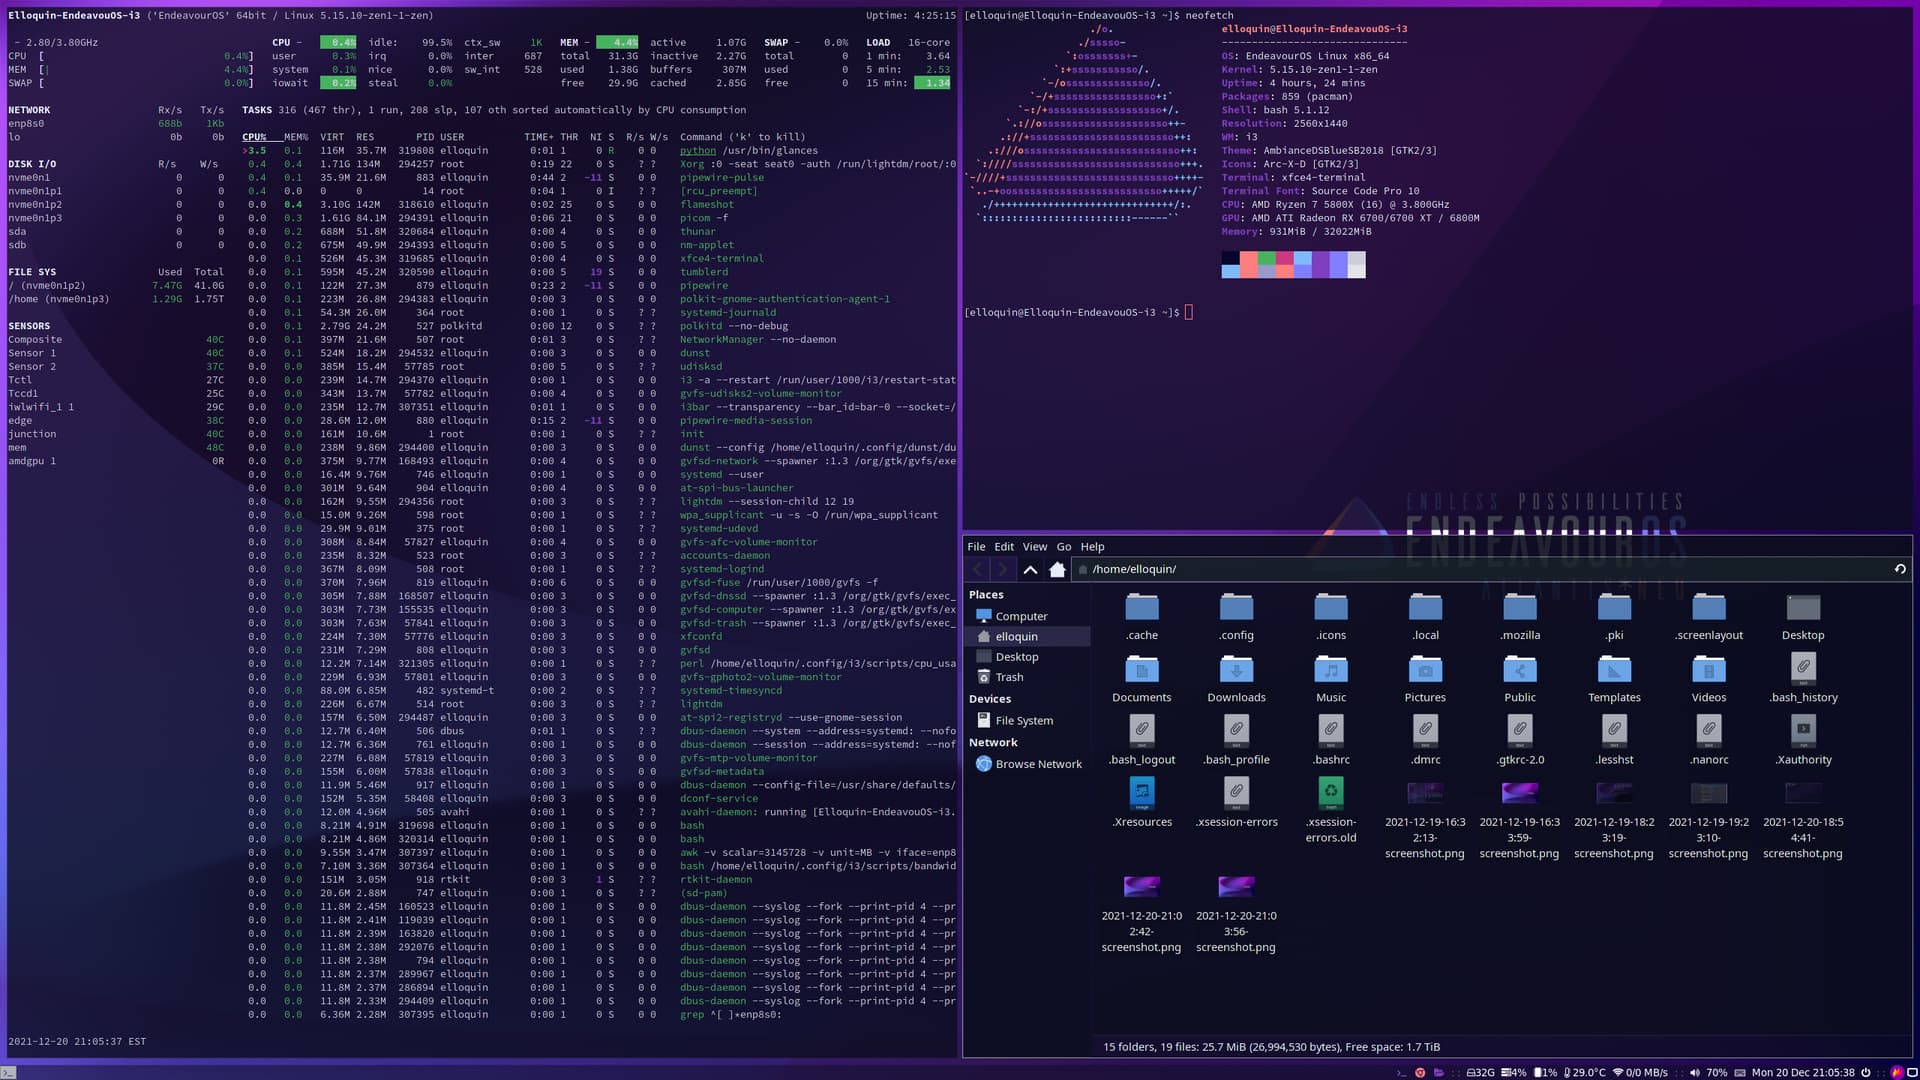Select the .local folder

pos(1425,616)
